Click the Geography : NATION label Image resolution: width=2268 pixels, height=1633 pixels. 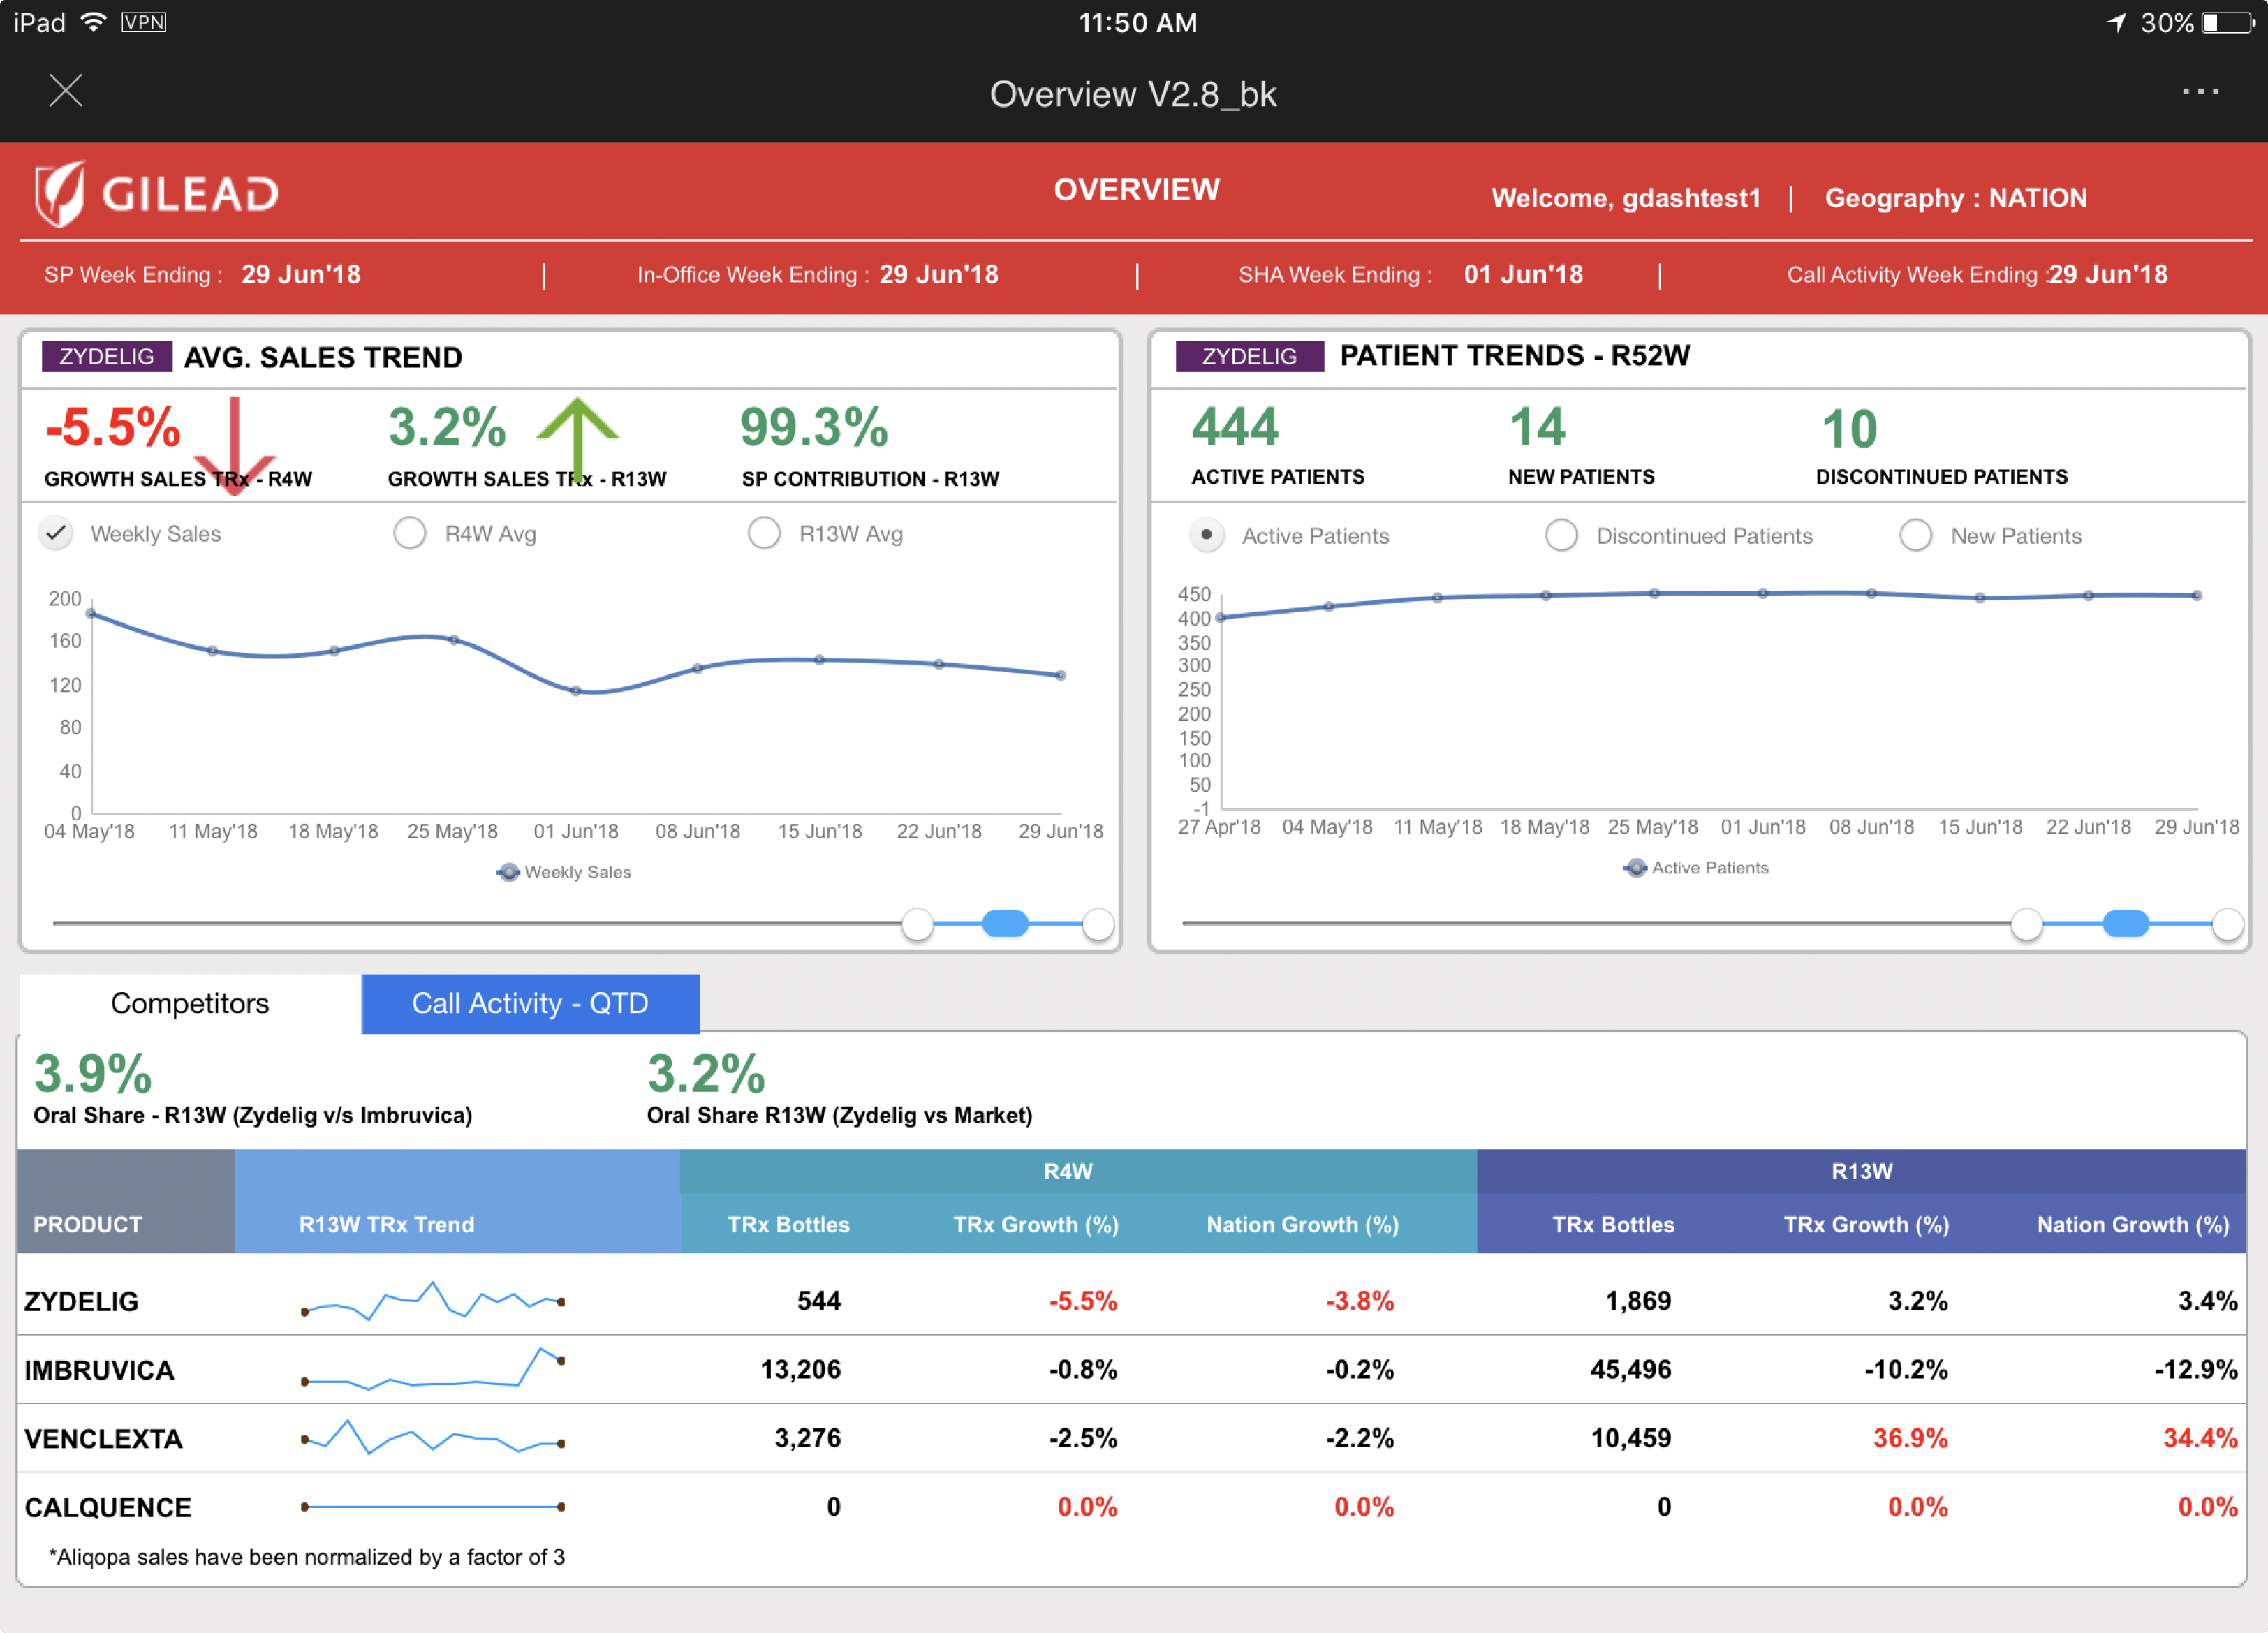1956,198
